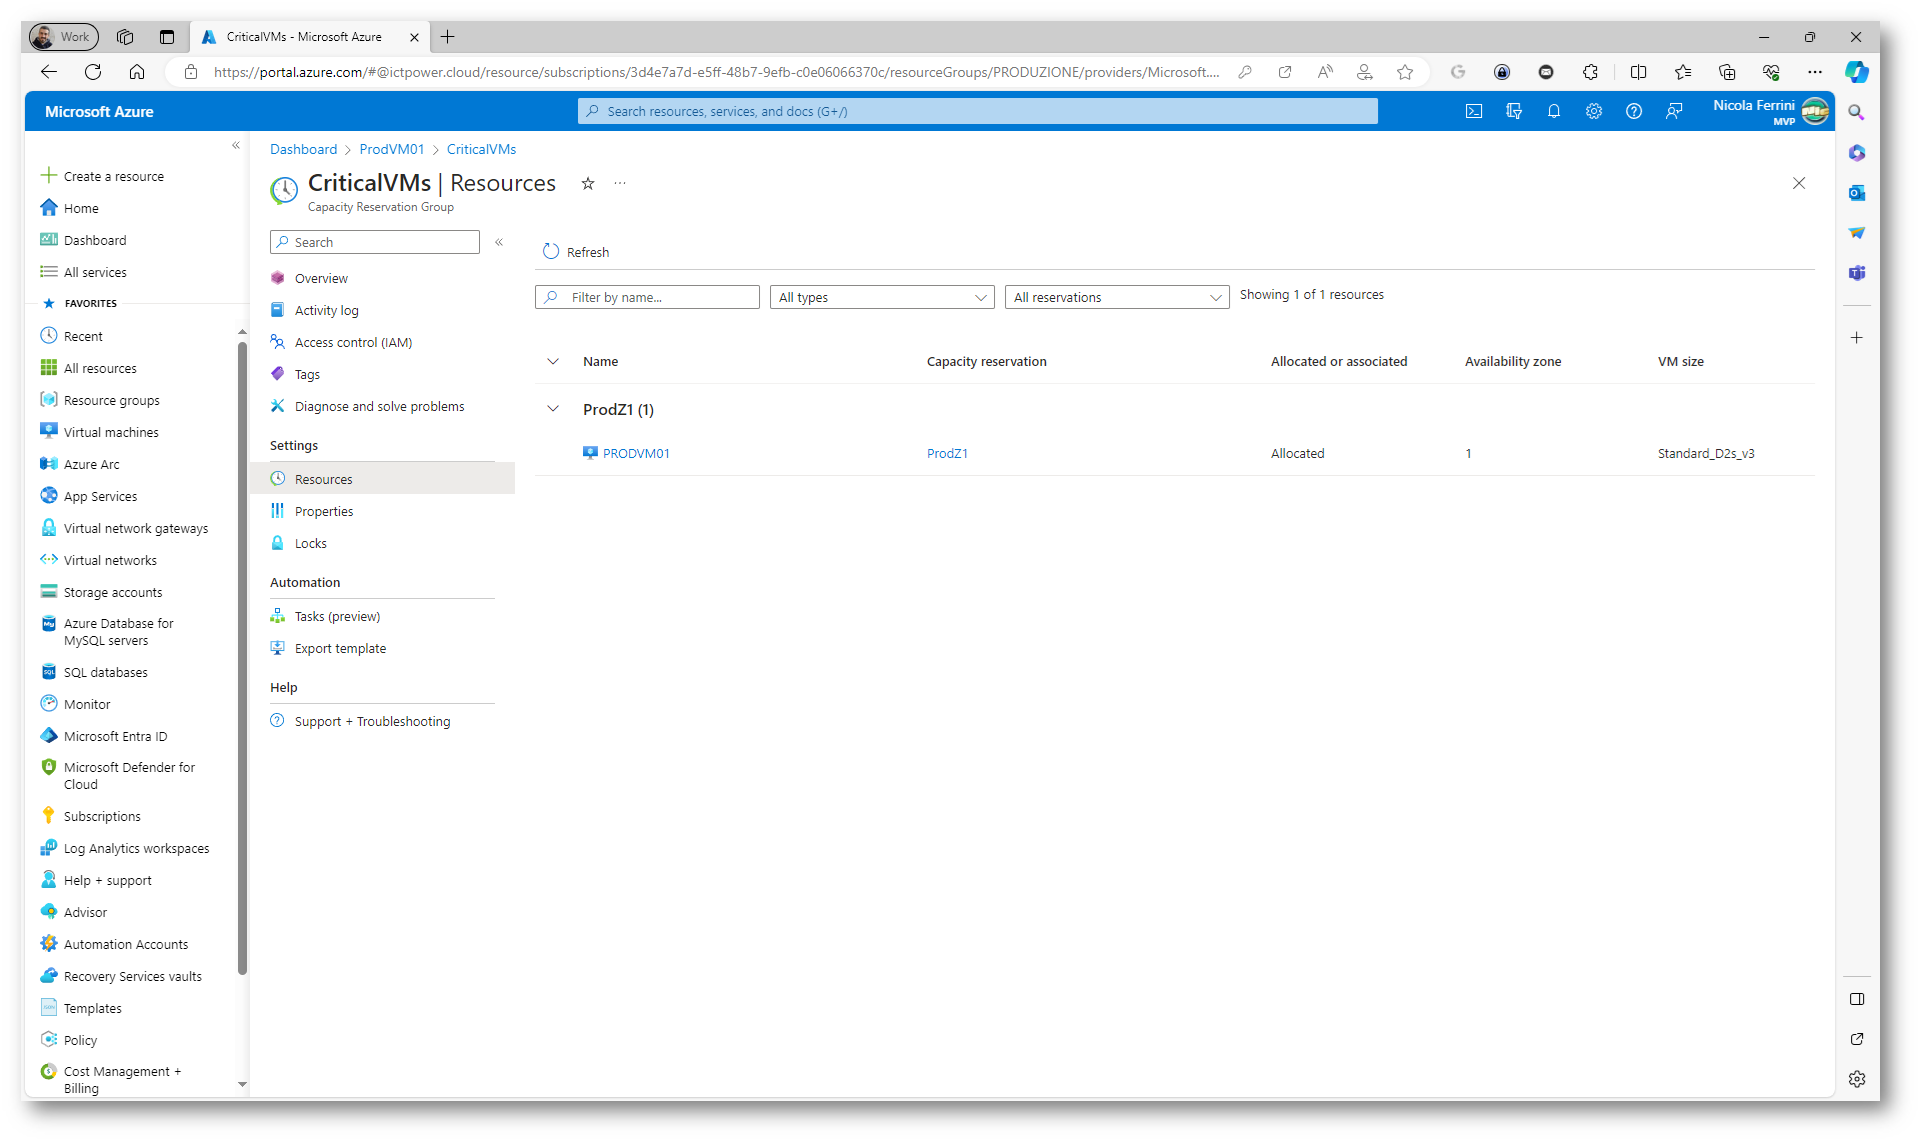Click the browser reload page icon
This screenshot has width=1922, height=1143.
pos(93,72)
